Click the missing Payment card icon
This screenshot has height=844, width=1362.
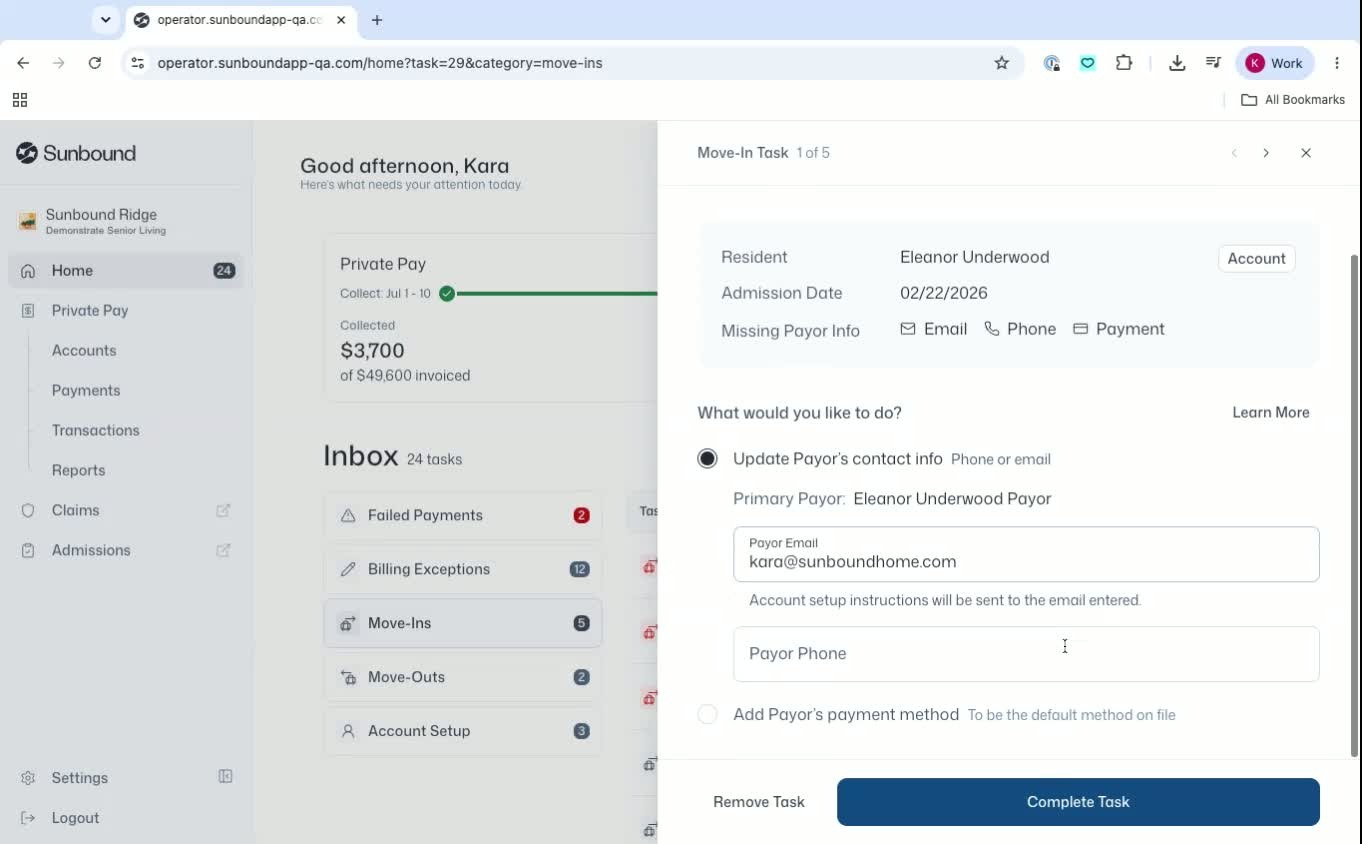coord(1080,329)
